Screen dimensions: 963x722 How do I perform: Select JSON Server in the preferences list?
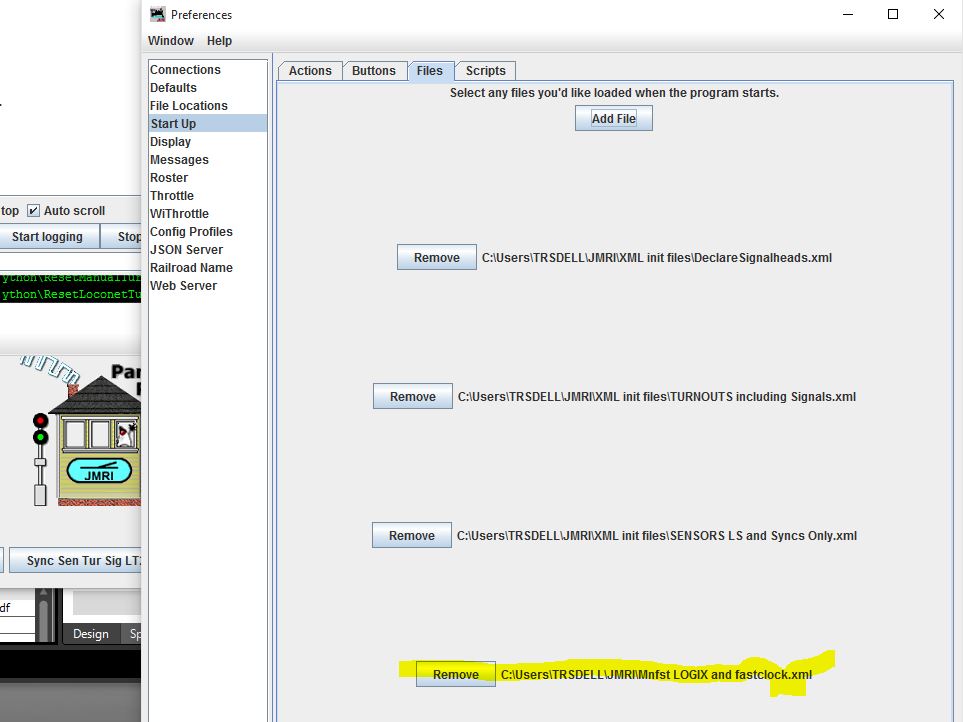coord(208,250)
